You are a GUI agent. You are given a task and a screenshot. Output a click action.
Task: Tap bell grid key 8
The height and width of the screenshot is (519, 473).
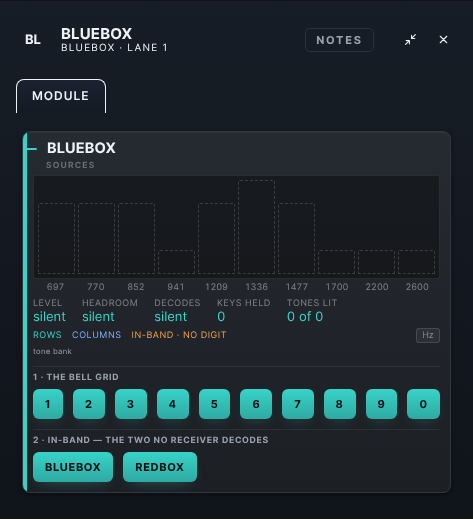[x=339, y=404]
